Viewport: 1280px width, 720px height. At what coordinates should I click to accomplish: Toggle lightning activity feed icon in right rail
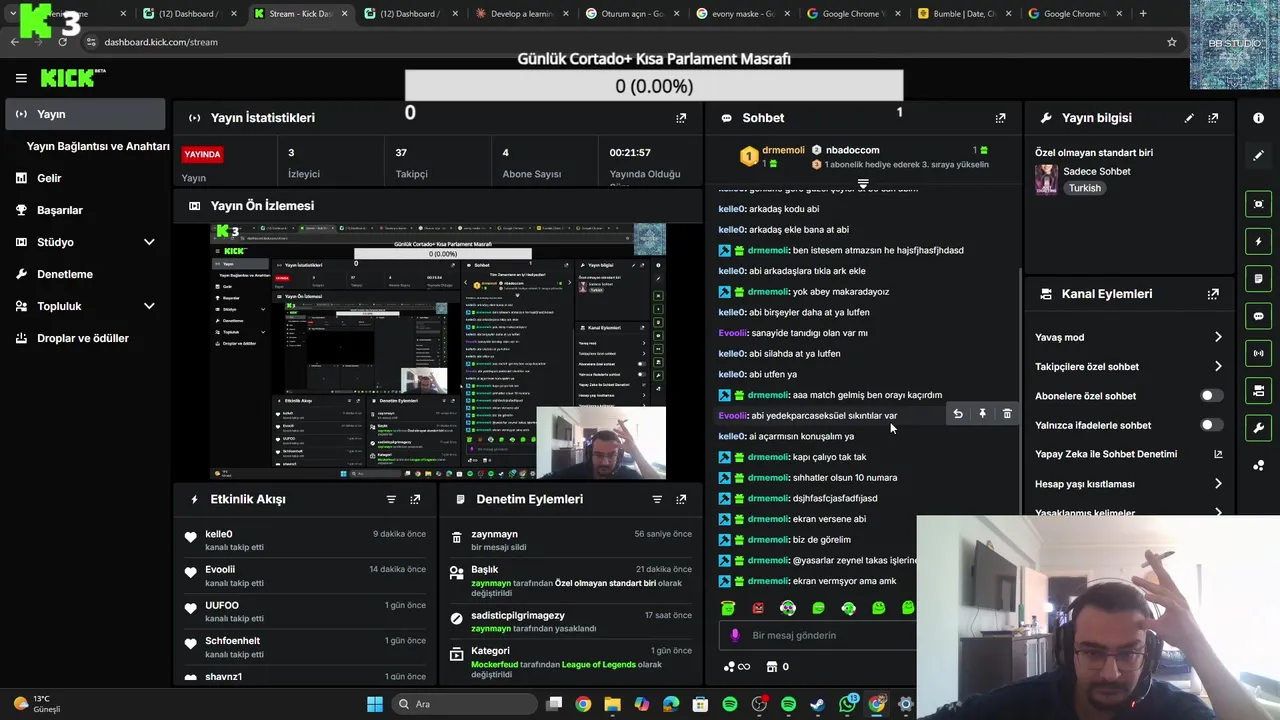[1258, 241]
